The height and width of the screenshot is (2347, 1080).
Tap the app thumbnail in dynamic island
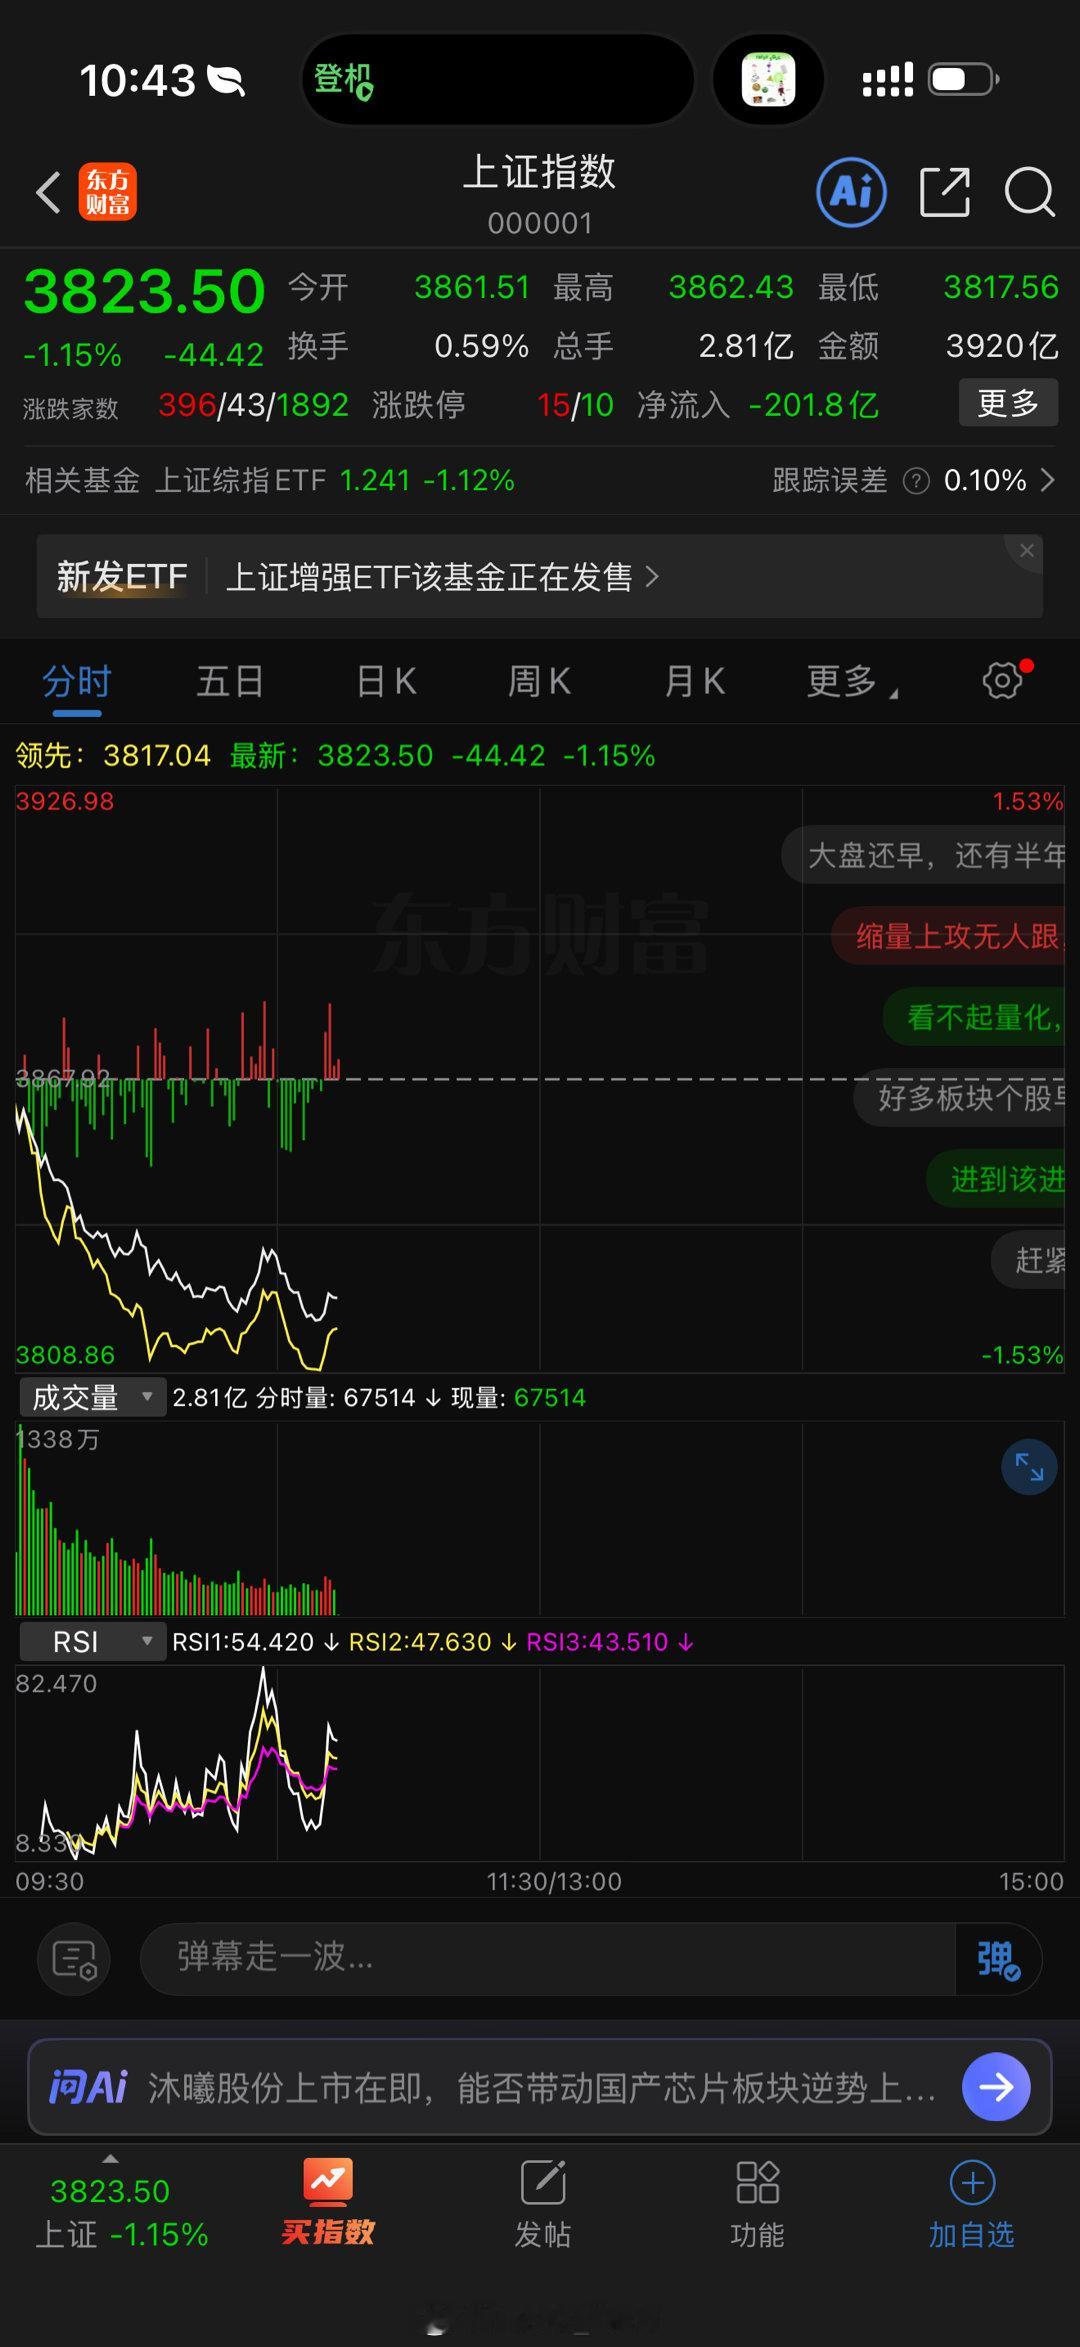point(768,80)
